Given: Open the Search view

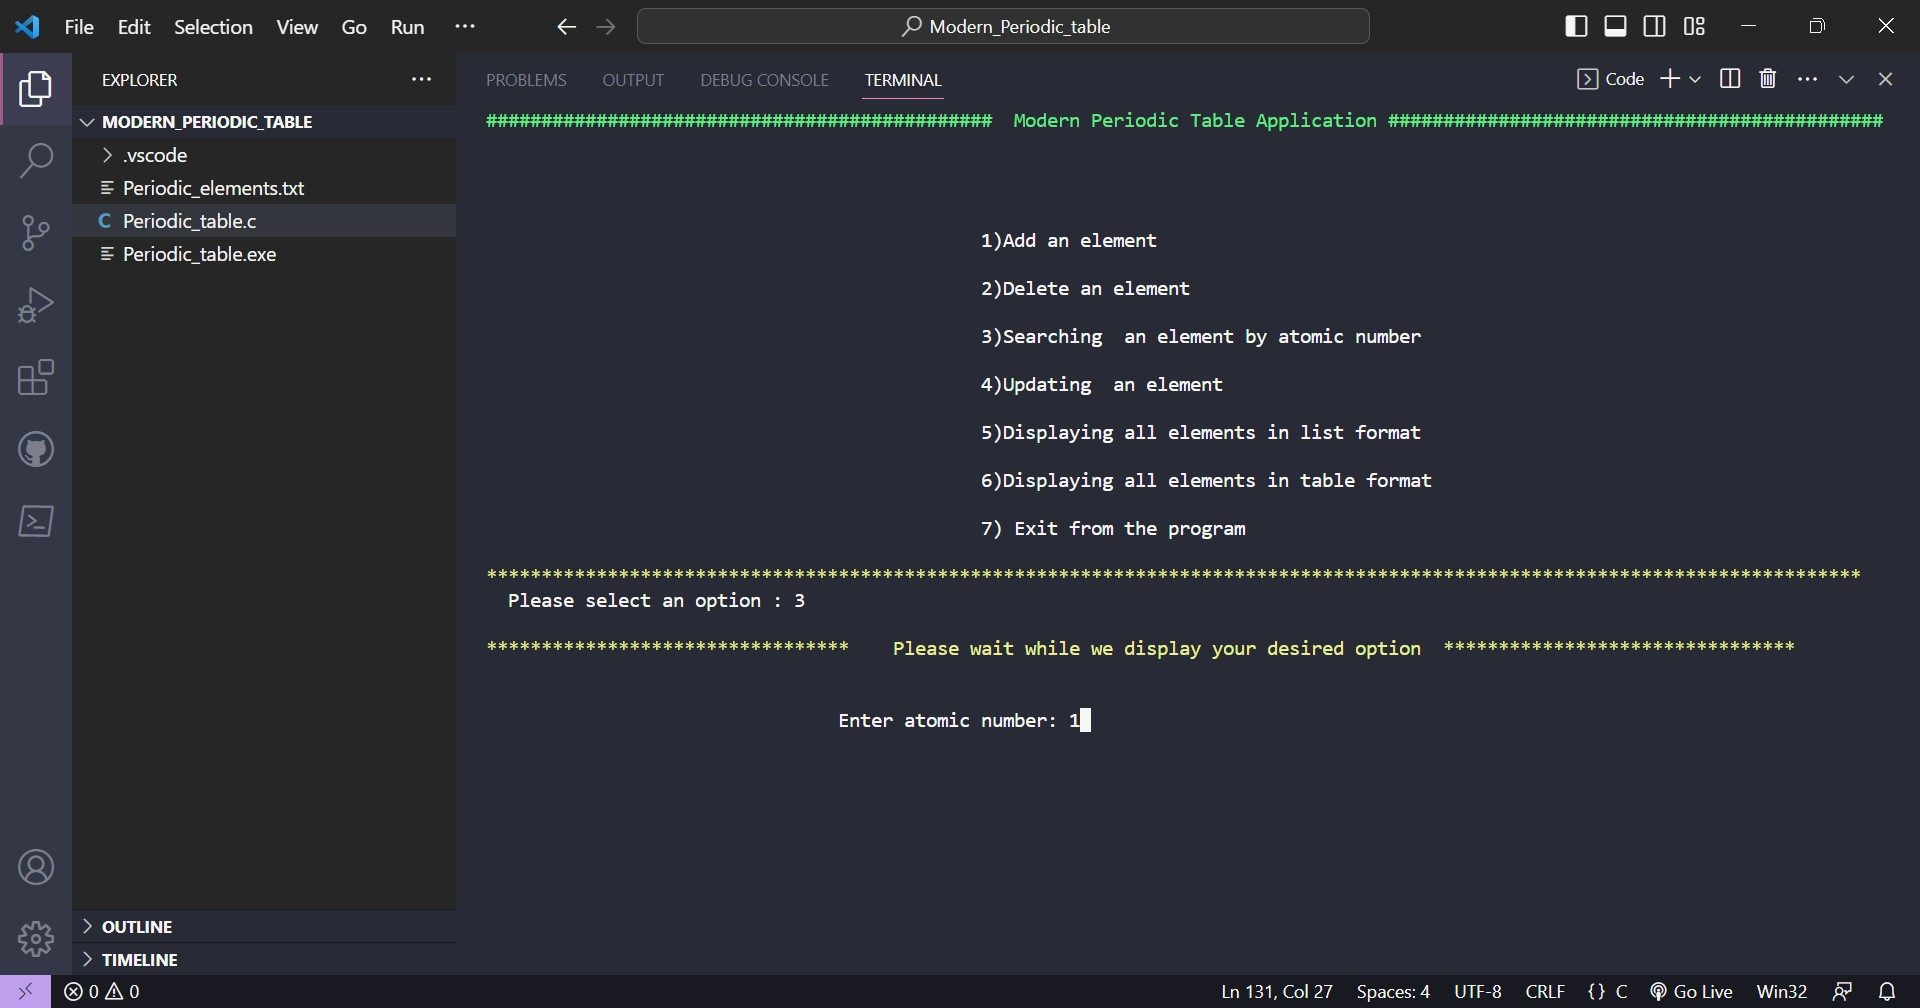Looking at the screenshot, I should pyautogui.click(x=35, y=160).
